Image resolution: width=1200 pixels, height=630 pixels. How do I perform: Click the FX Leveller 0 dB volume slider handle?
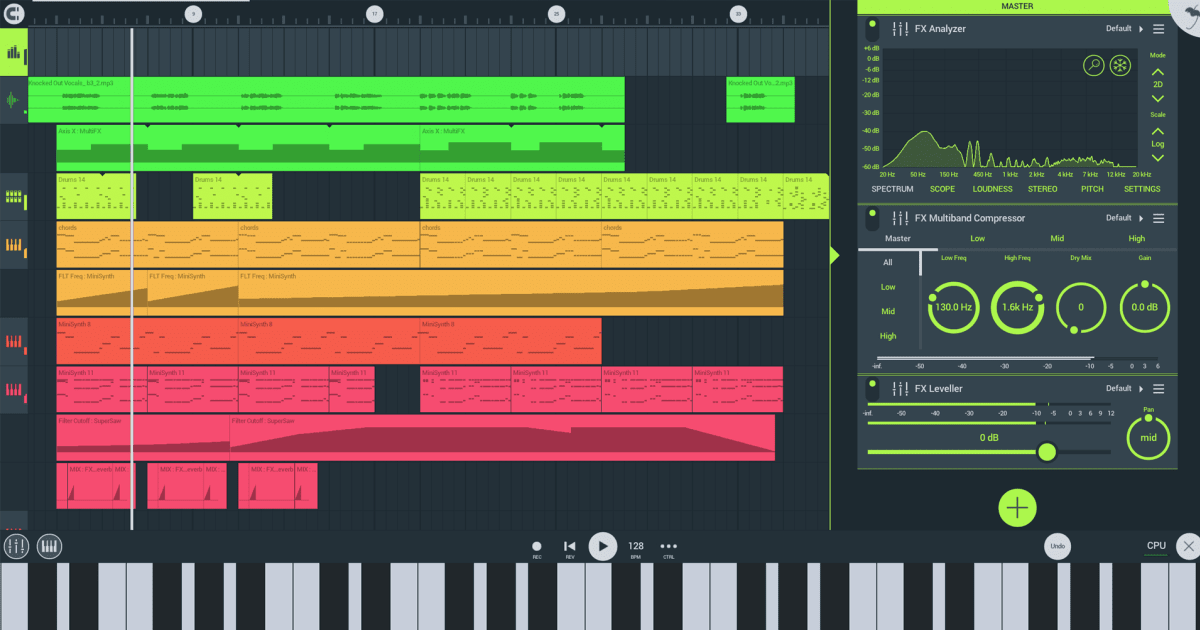click(x=1047, y=452)
